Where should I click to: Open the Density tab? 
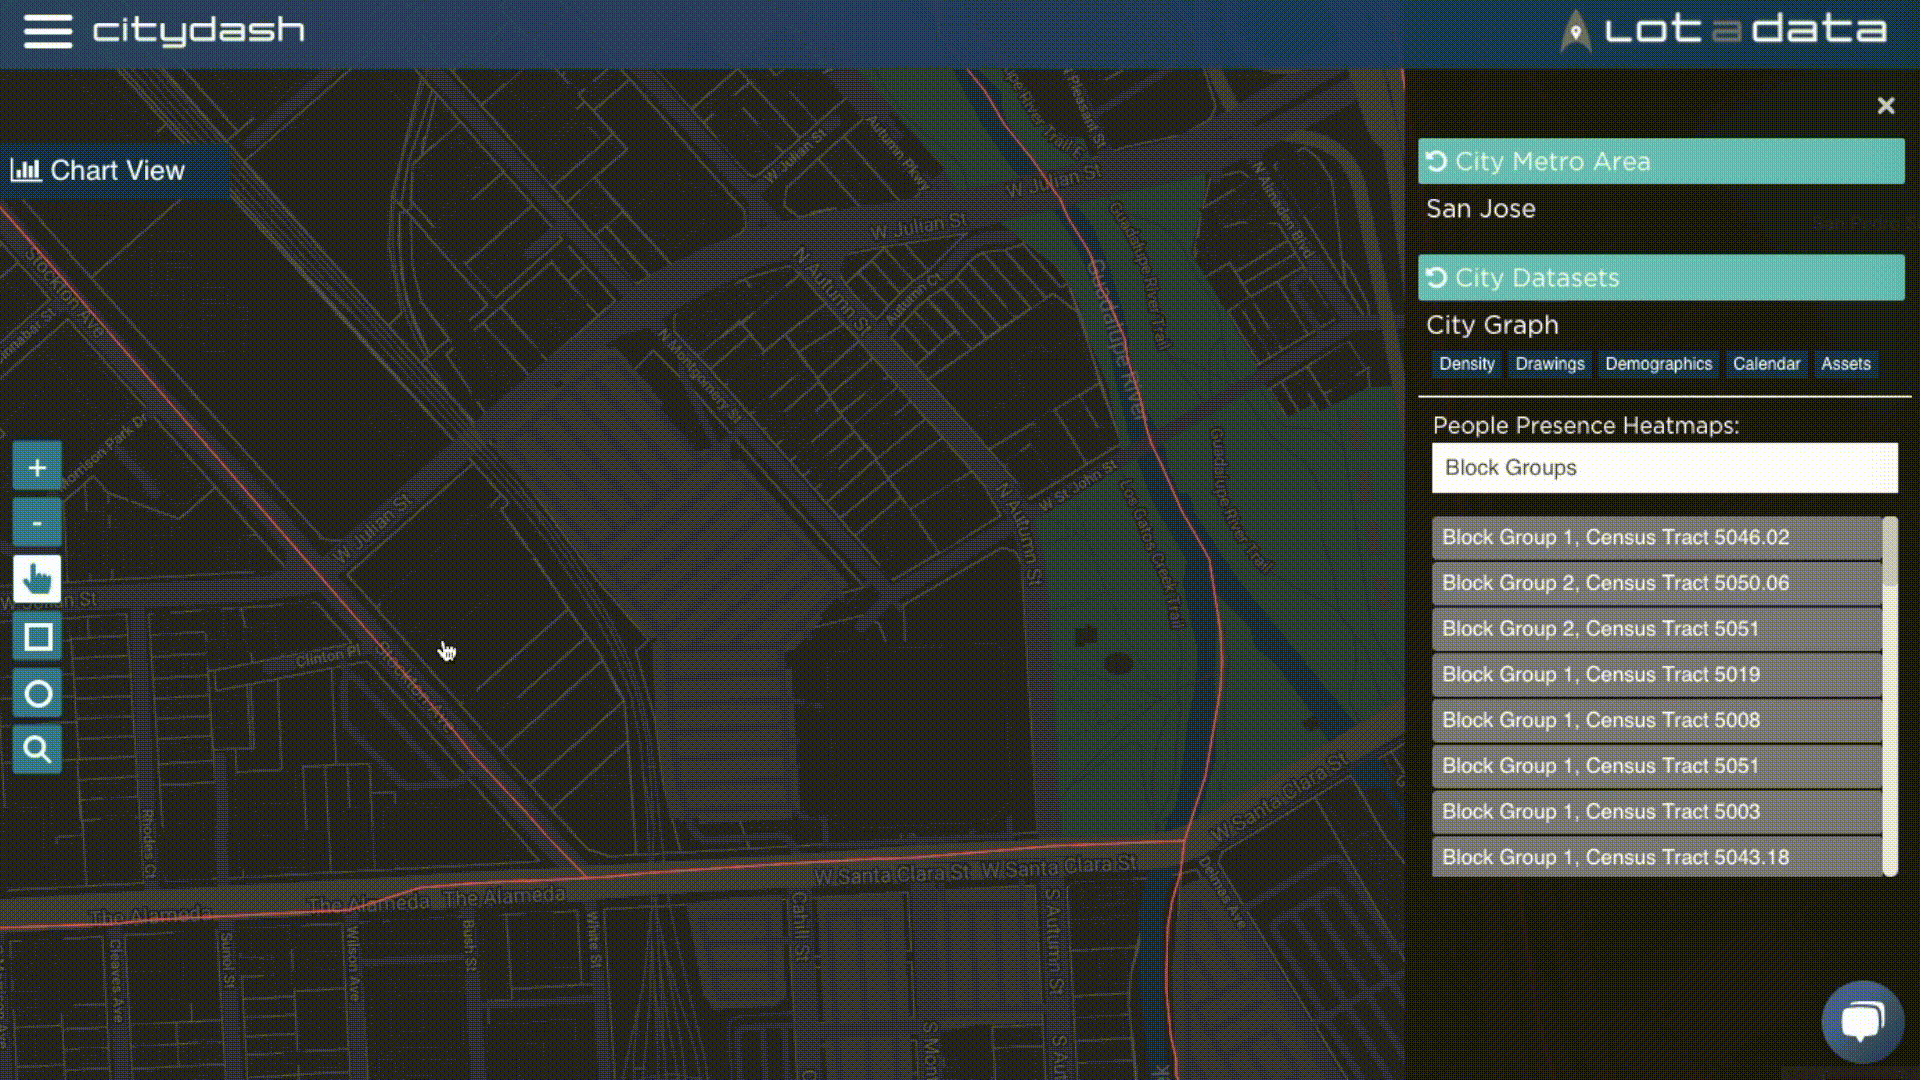[1466, 364]
